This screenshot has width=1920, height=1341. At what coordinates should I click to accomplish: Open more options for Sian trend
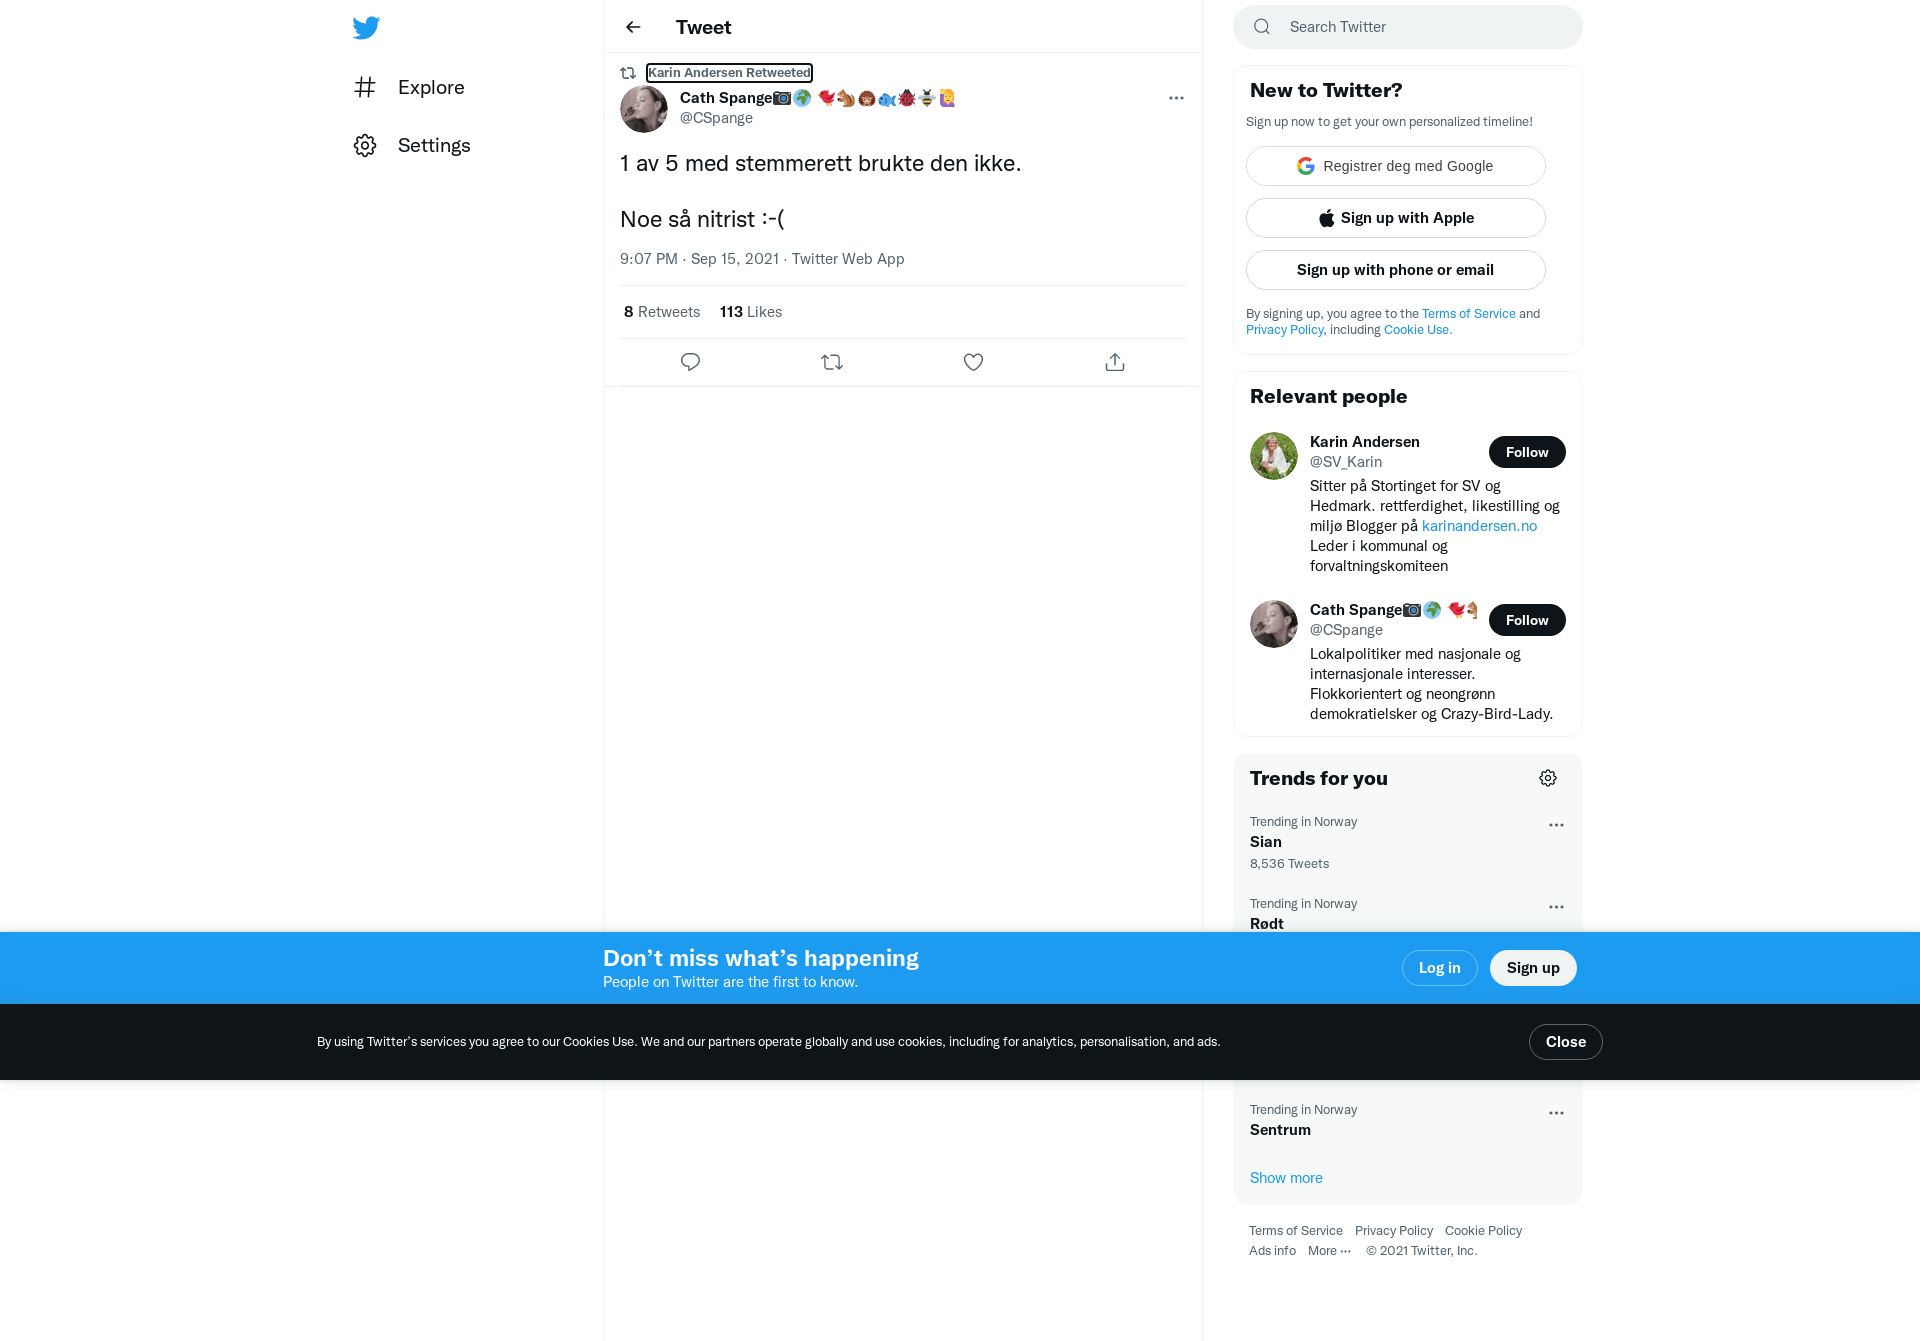point(1556,825)
